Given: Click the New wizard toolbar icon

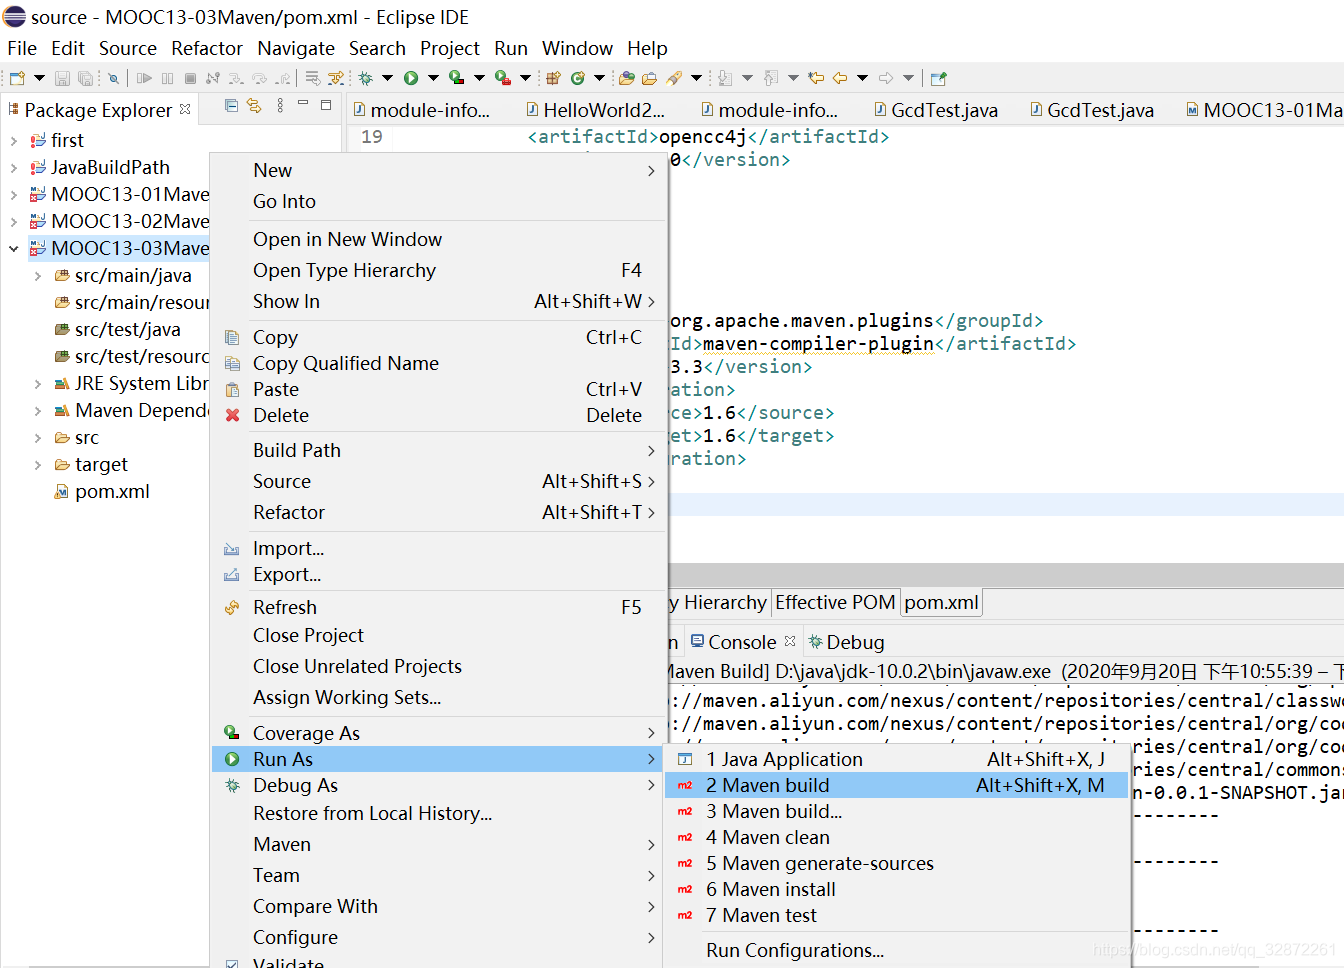Looking at the screenshot, I should (x=17, y=78).
